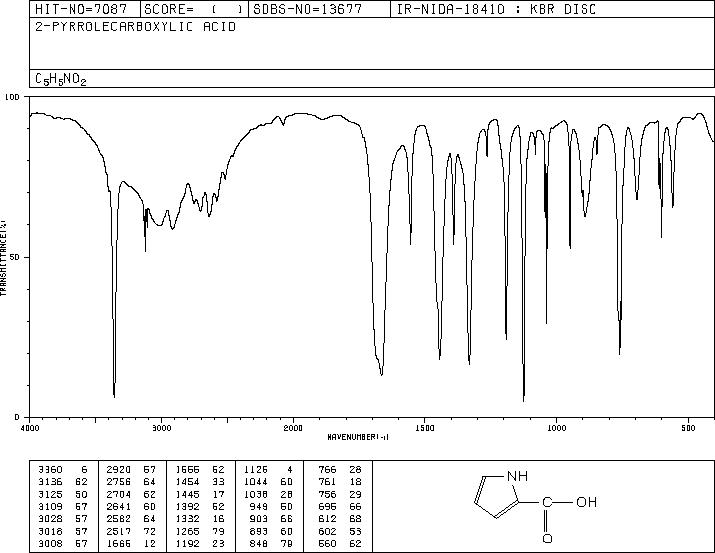The image size is (715, 553).
Task: Click the HIT-NO=7087 header cell
Action: click(81, 9)
